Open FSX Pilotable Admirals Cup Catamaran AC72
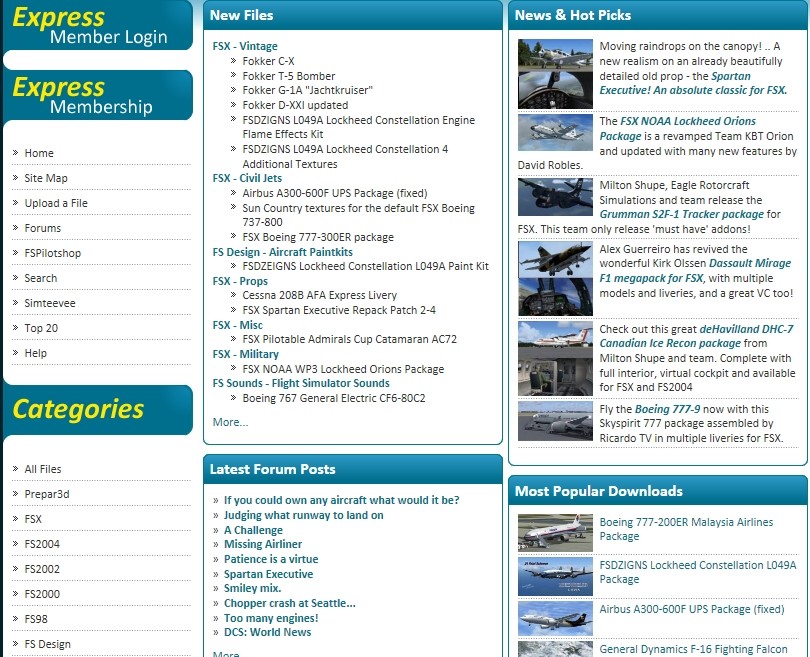 coord(349,339)
